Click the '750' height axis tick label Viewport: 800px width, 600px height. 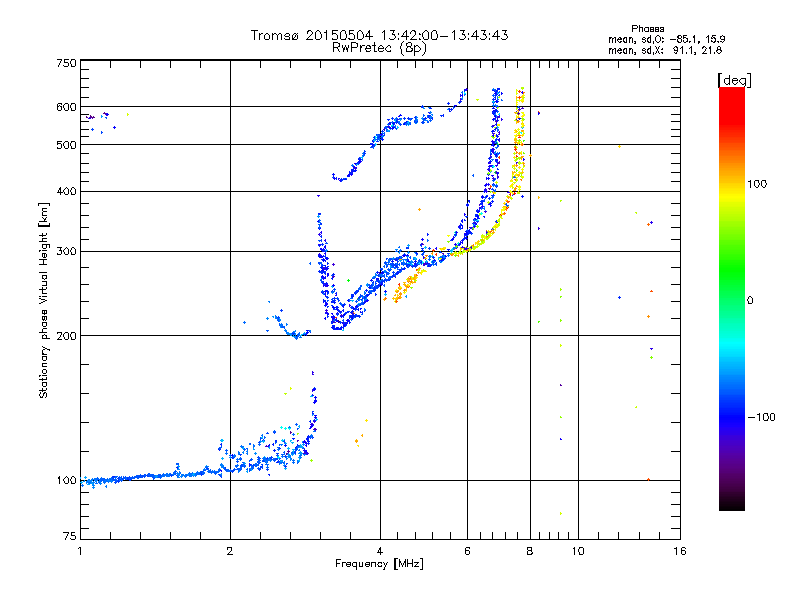[66, 63]
